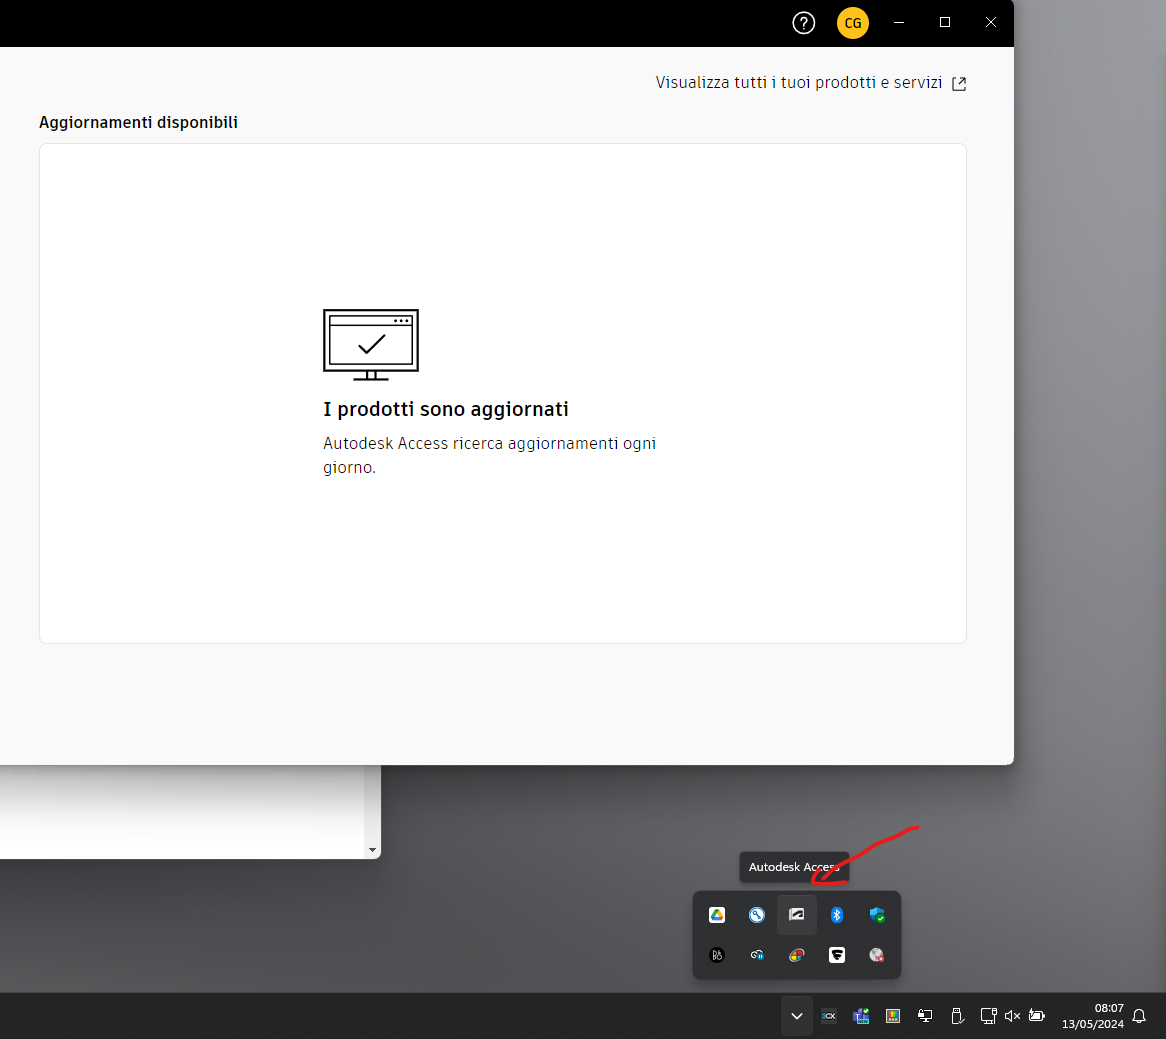Click the battery status indicator
The width and height of the screenshot is (1166, 1039).
pos(1037,1015)
